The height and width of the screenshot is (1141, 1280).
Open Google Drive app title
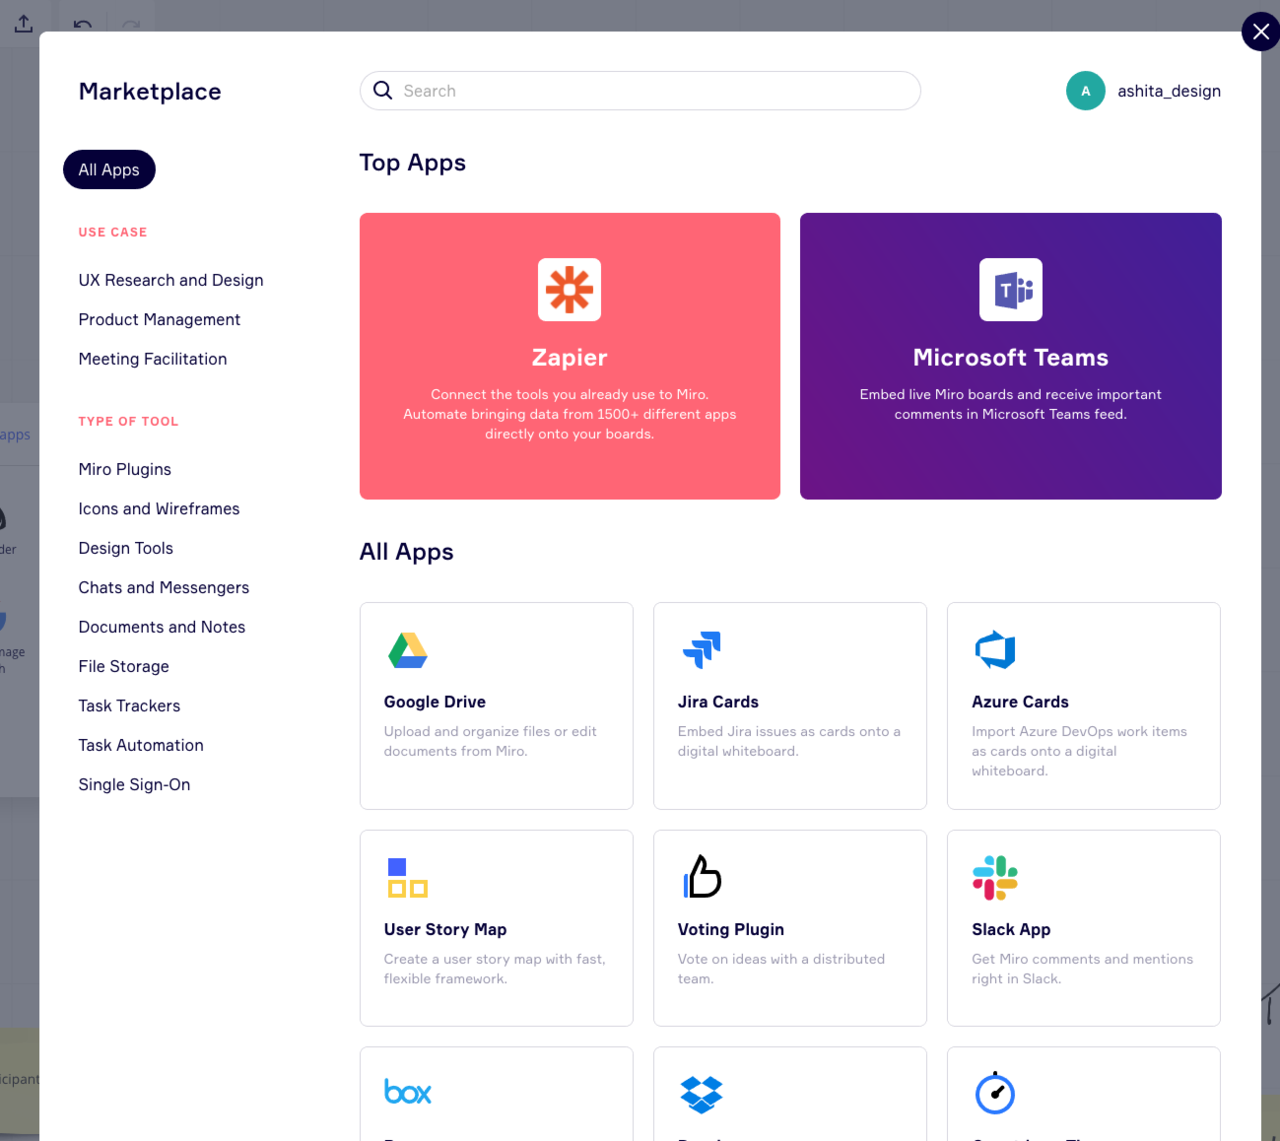[x=435, y=702]
